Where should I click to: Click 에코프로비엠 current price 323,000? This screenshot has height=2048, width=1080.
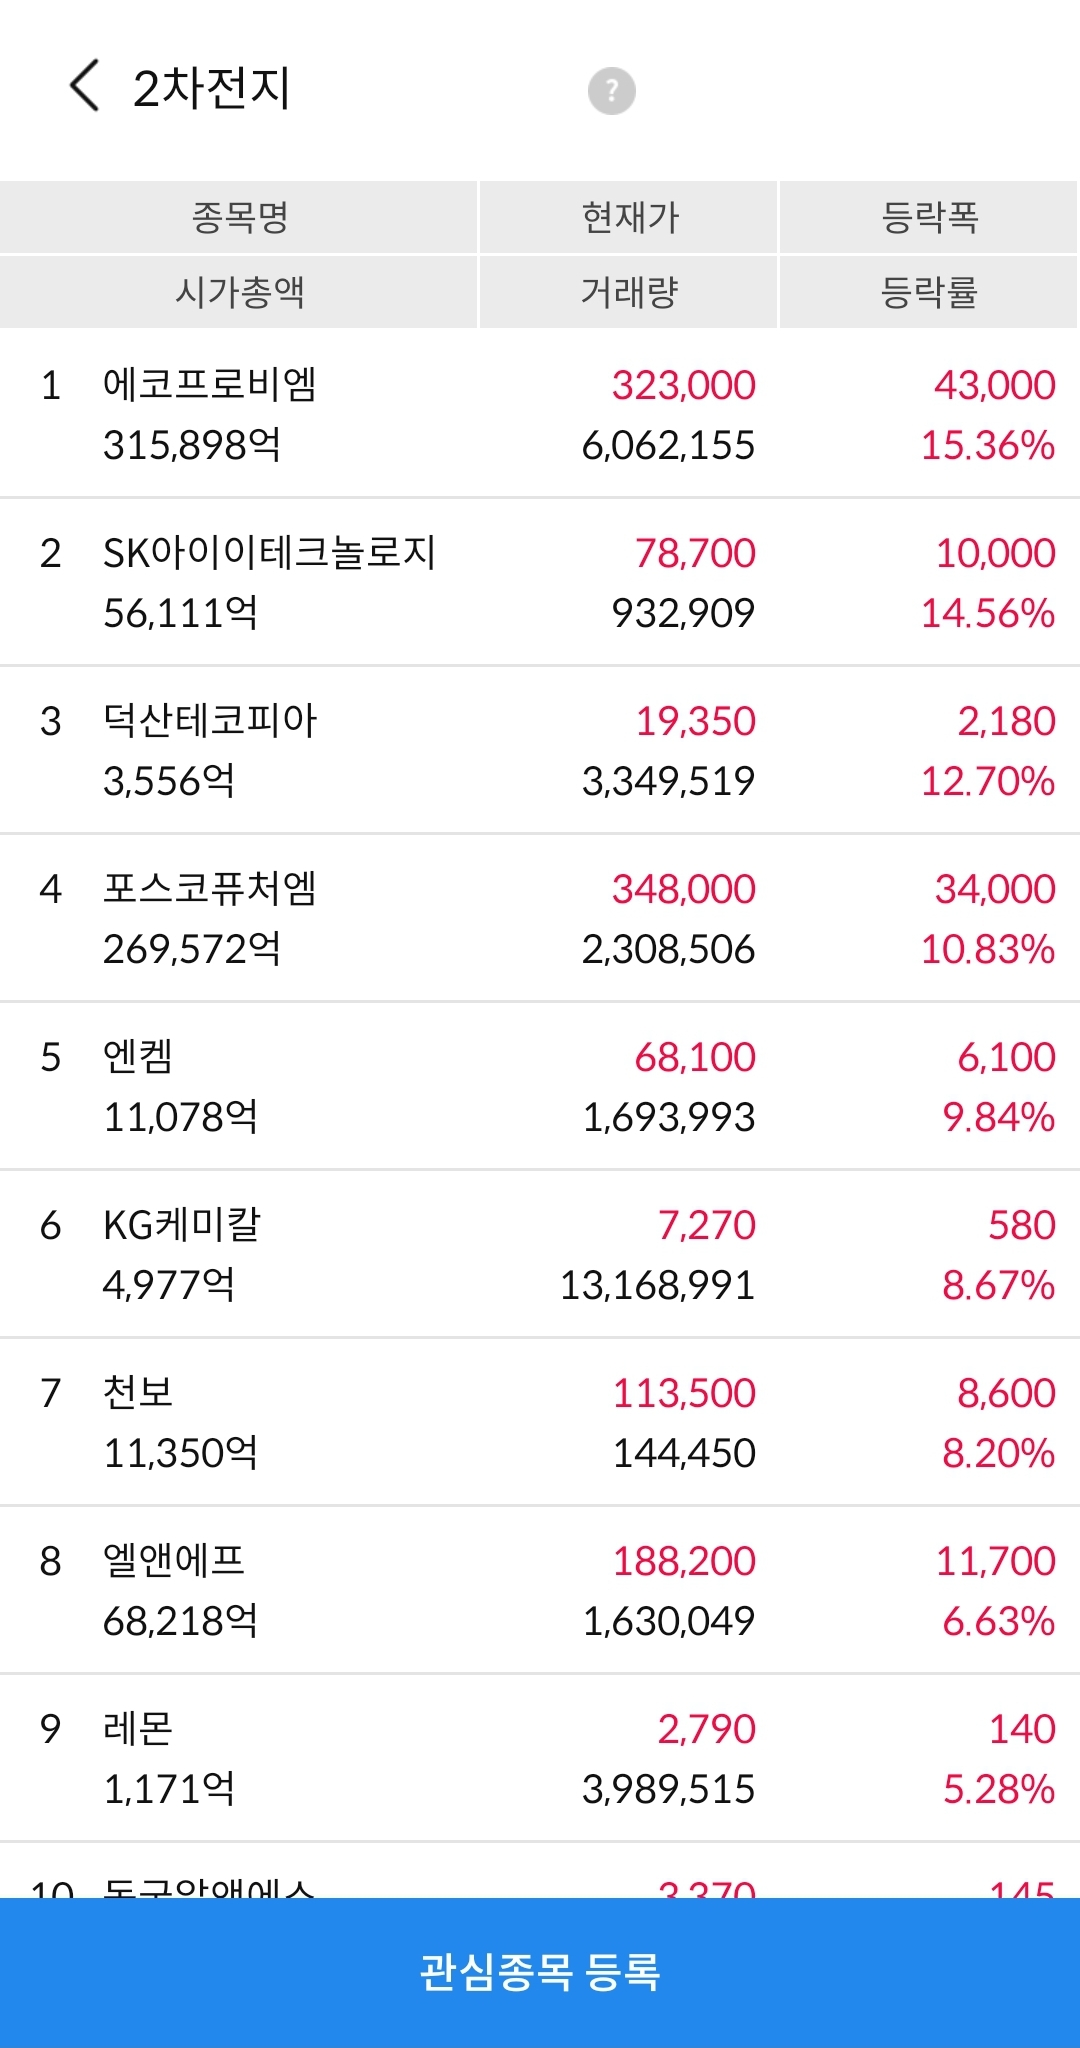coord(684,385)
